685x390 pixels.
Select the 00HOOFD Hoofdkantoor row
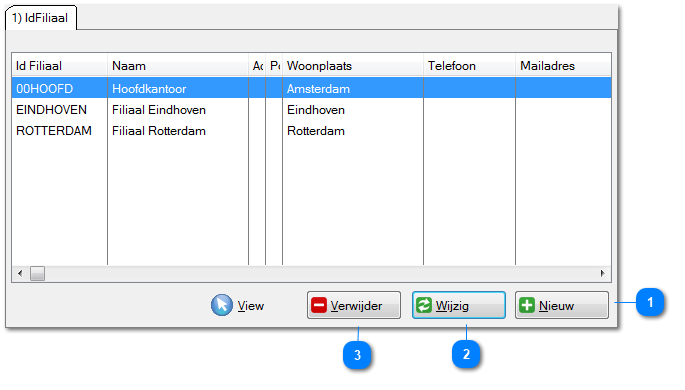[311, 89]
